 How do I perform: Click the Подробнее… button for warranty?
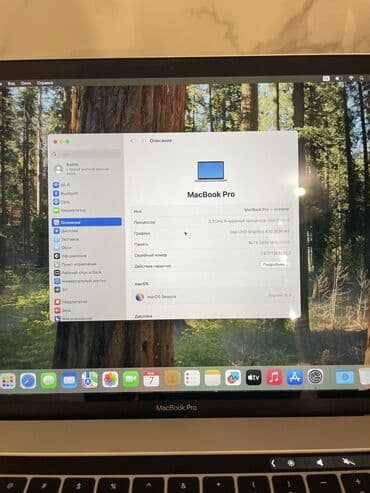(x=273, y=264)
